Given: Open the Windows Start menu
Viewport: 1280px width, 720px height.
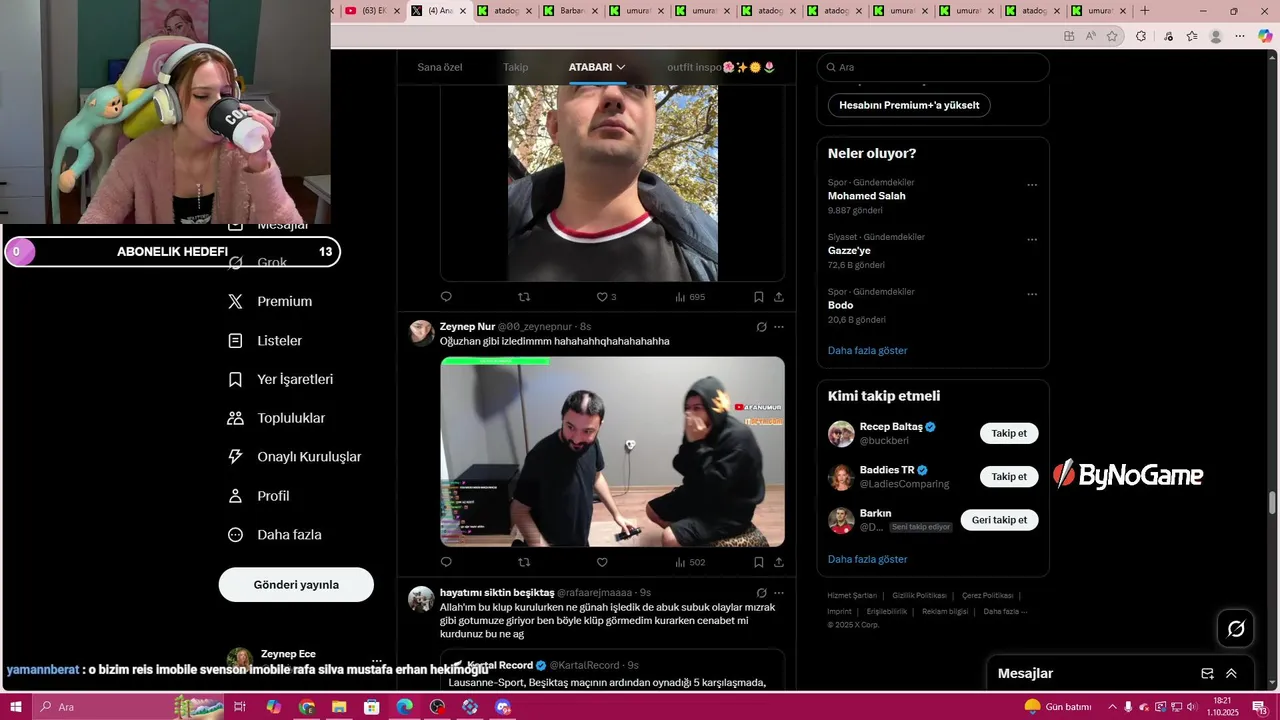Looking at the screenshot, I should [x=16, y=707].
